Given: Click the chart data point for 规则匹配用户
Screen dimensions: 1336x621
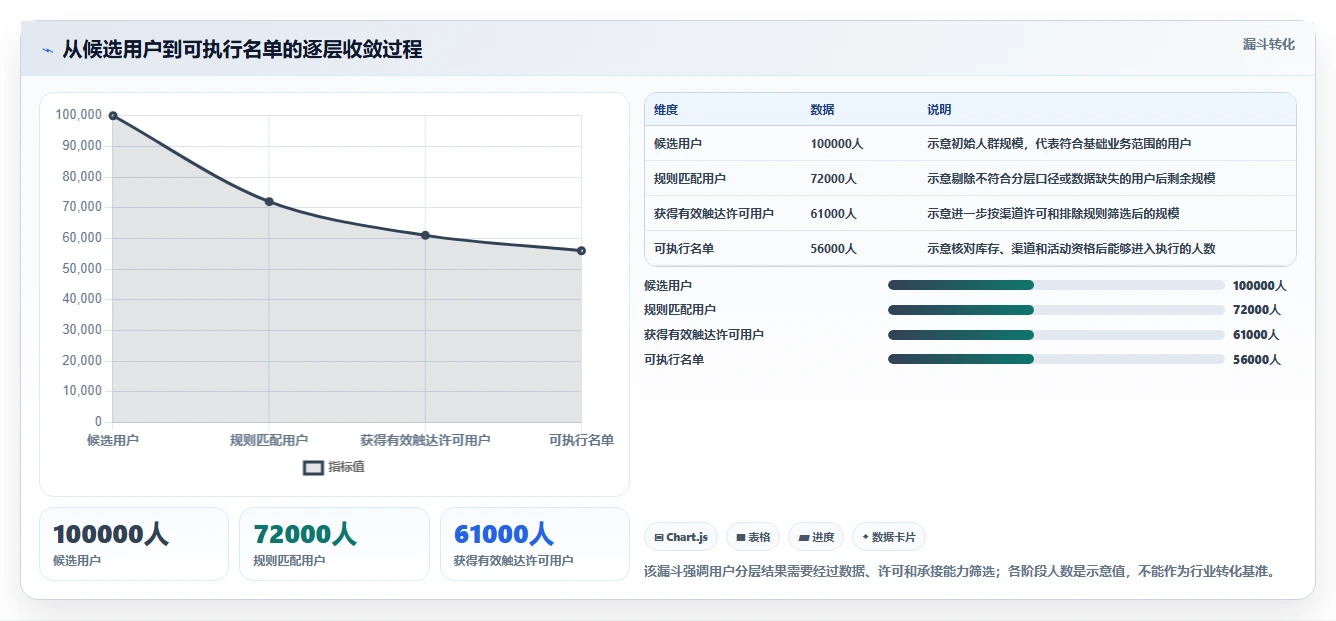Looking at the screenshot, I should (x=269, y=202).
